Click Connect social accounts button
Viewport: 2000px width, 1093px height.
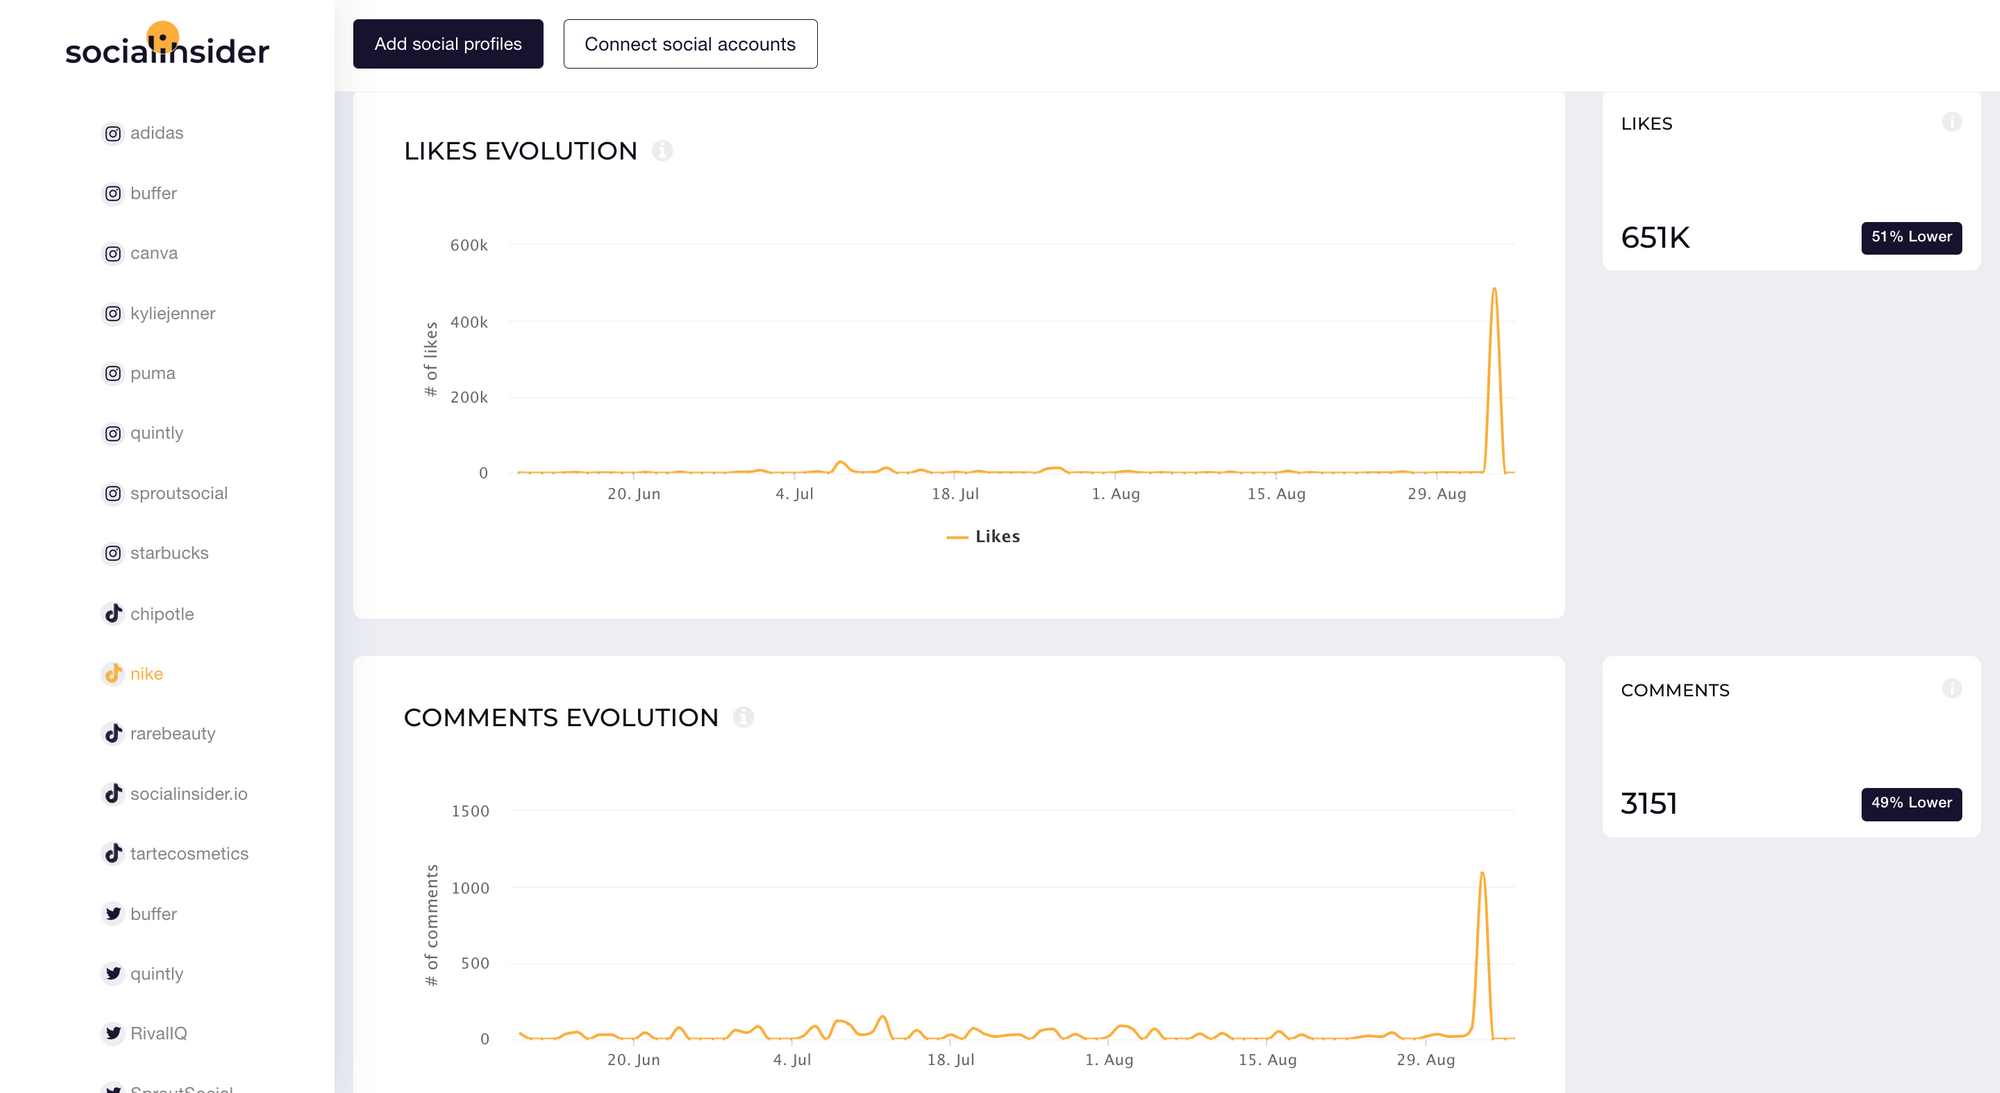pyautogui.click(x=690, y=44)
